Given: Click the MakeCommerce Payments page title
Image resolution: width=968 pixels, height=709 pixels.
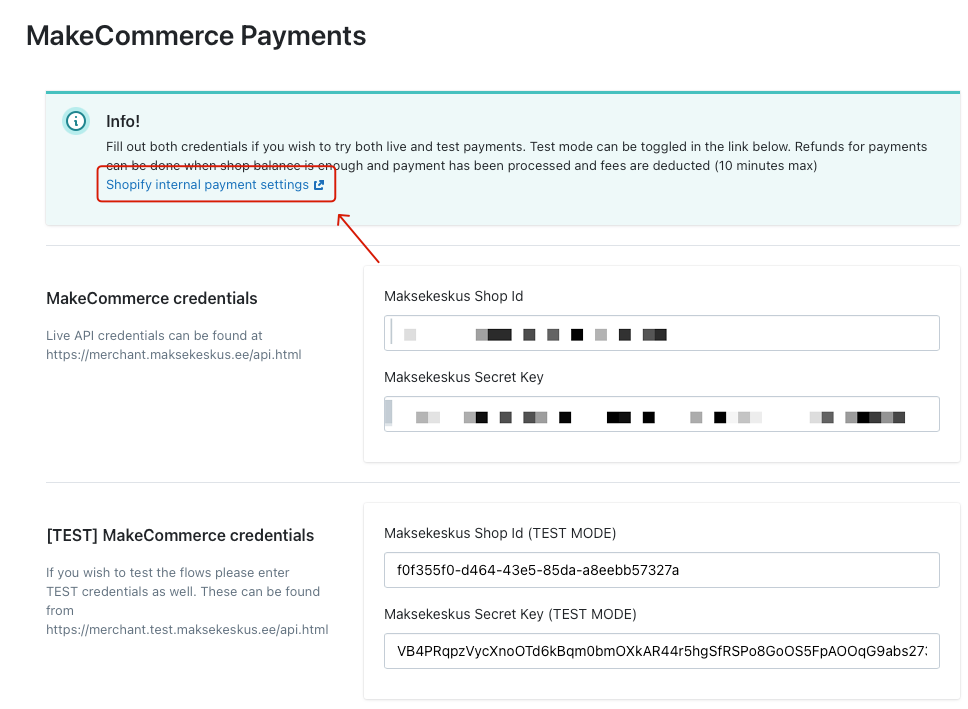Looking at the screenshot, I should click(x=196, y=36).
